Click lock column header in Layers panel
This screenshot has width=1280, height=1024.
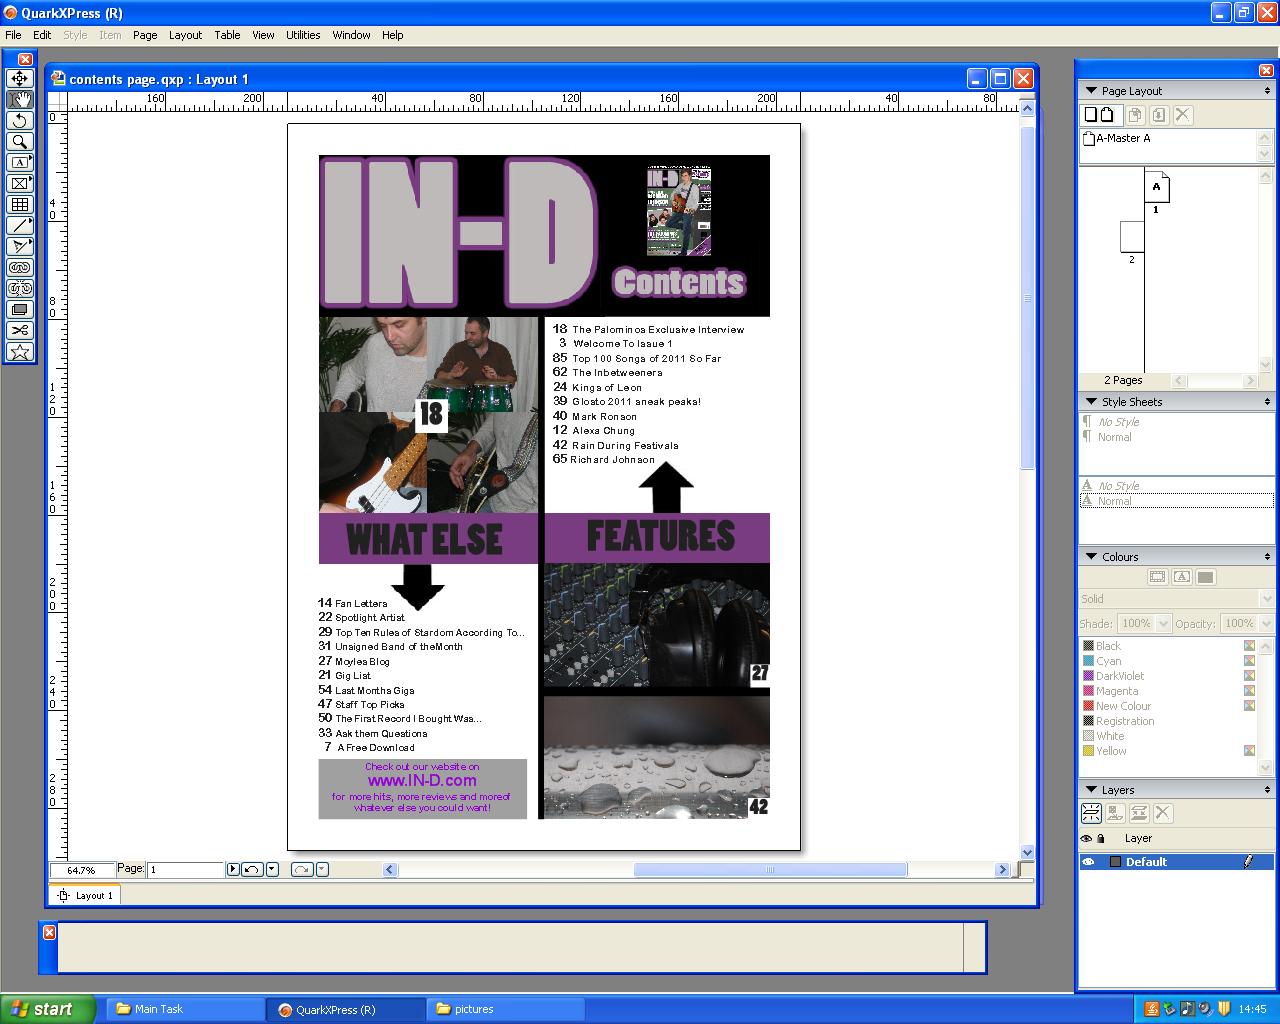point(1101,839)
